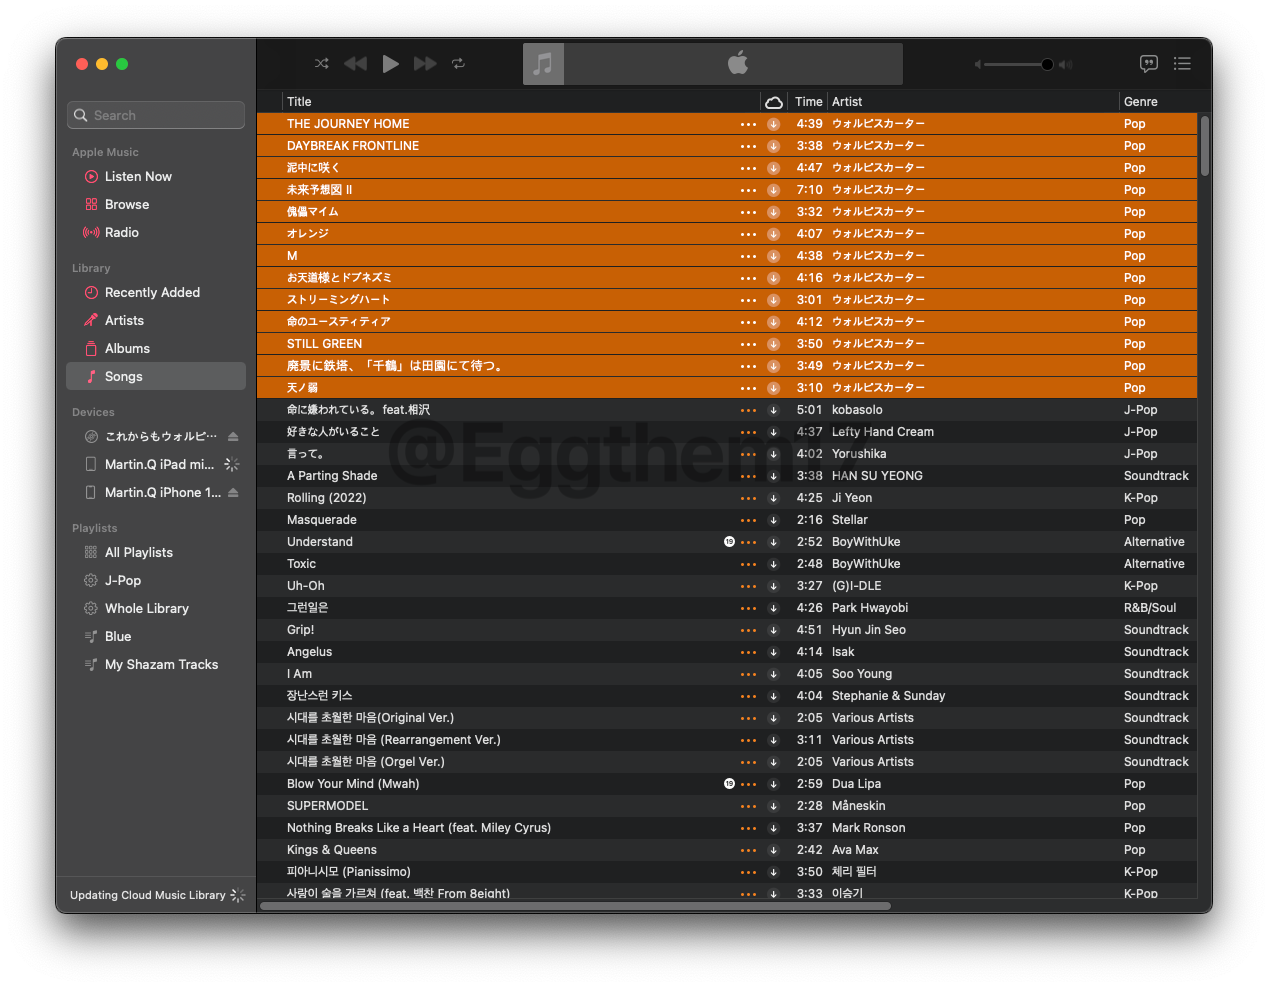Eject the これからもウォルピ device

click(233, 436)
